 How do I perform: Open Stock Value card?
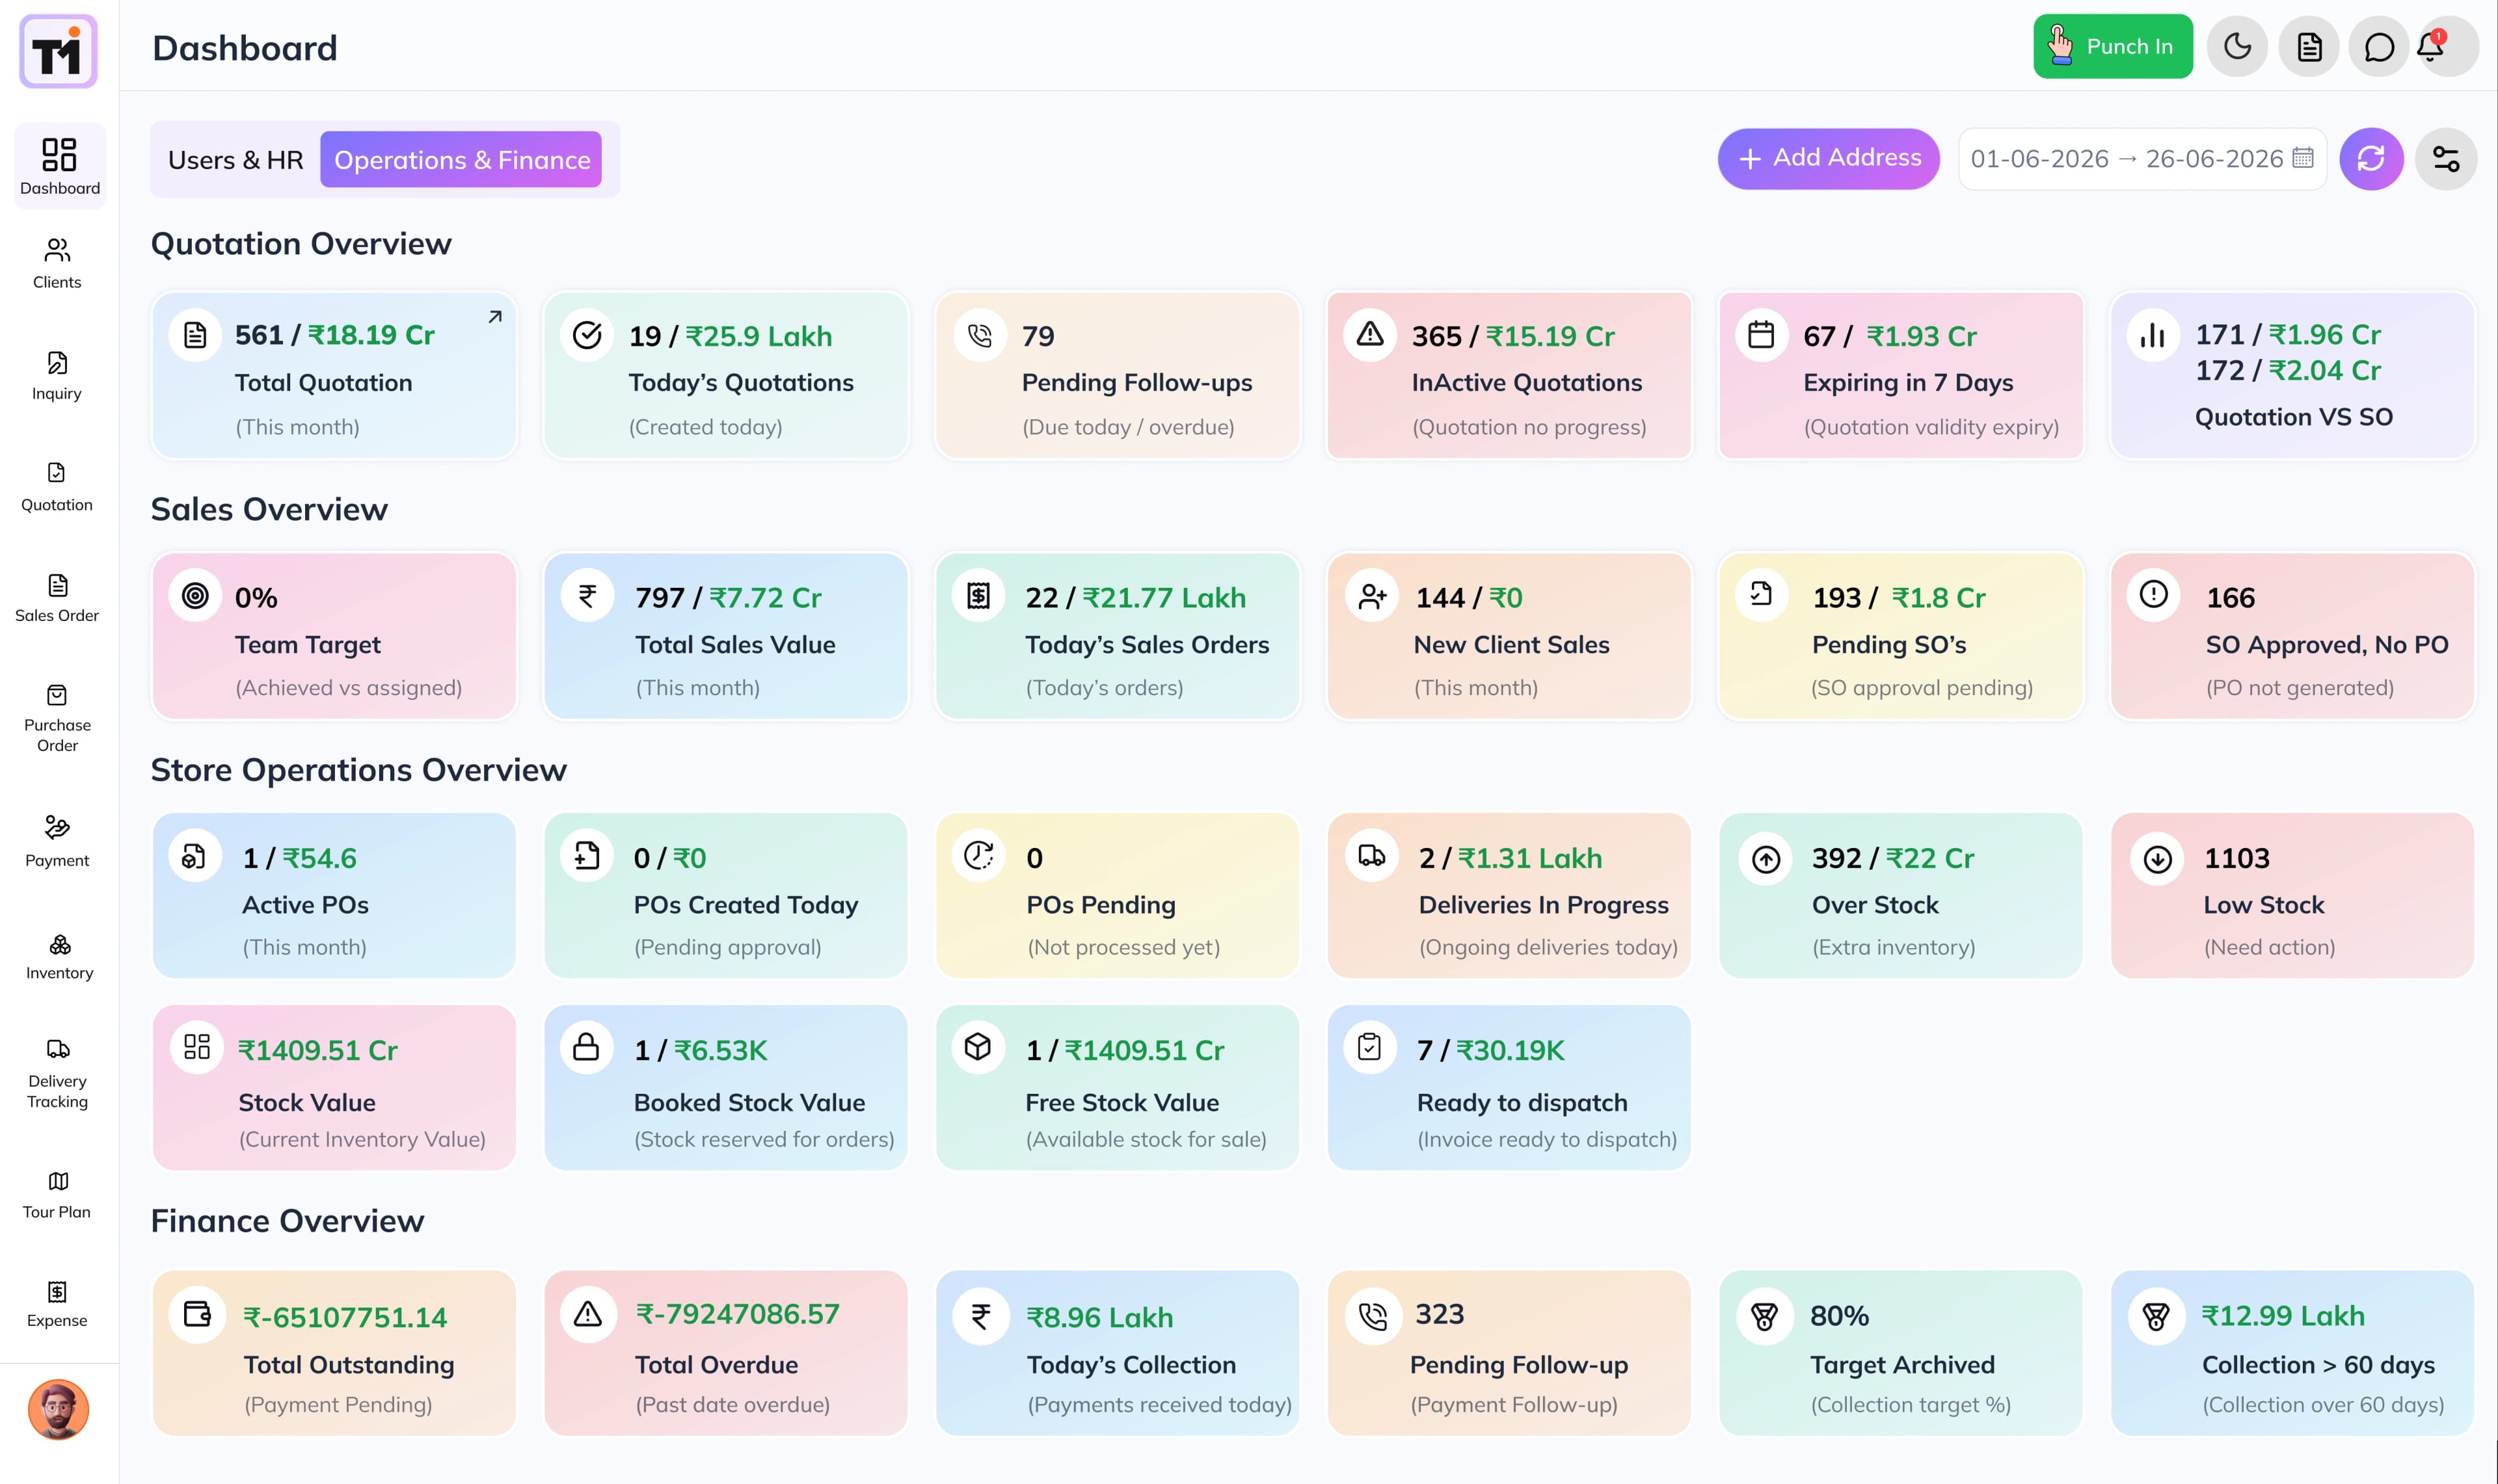[x=335, y=1088]
